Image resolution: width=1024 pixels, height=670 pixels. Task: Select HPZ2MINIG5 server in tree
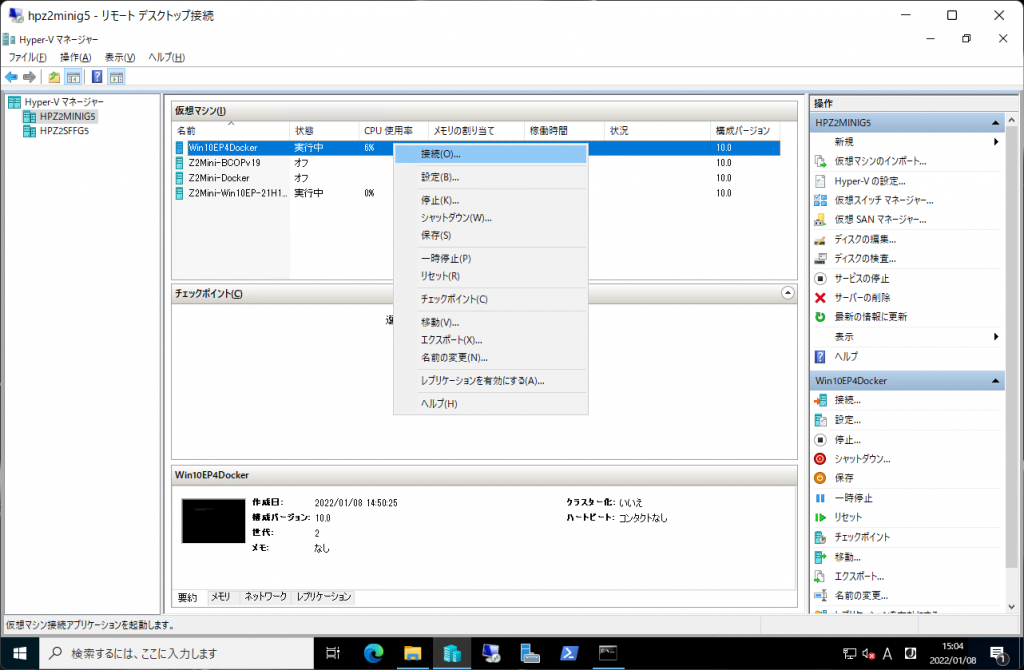[x=67, y=116]
